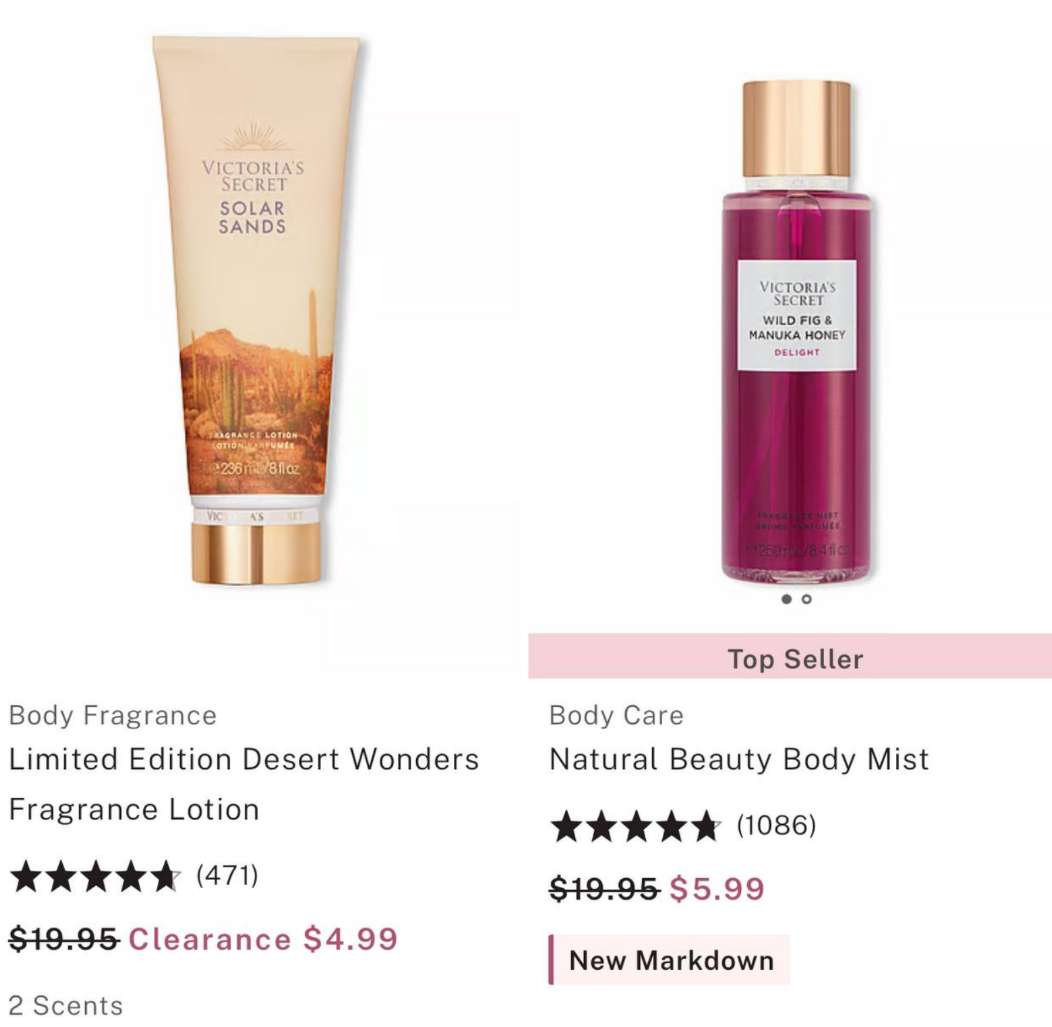Click the mist's crossed-out $19.95 price
1052x1027 pixels.
pyautogui.click(x=604, y=889)
